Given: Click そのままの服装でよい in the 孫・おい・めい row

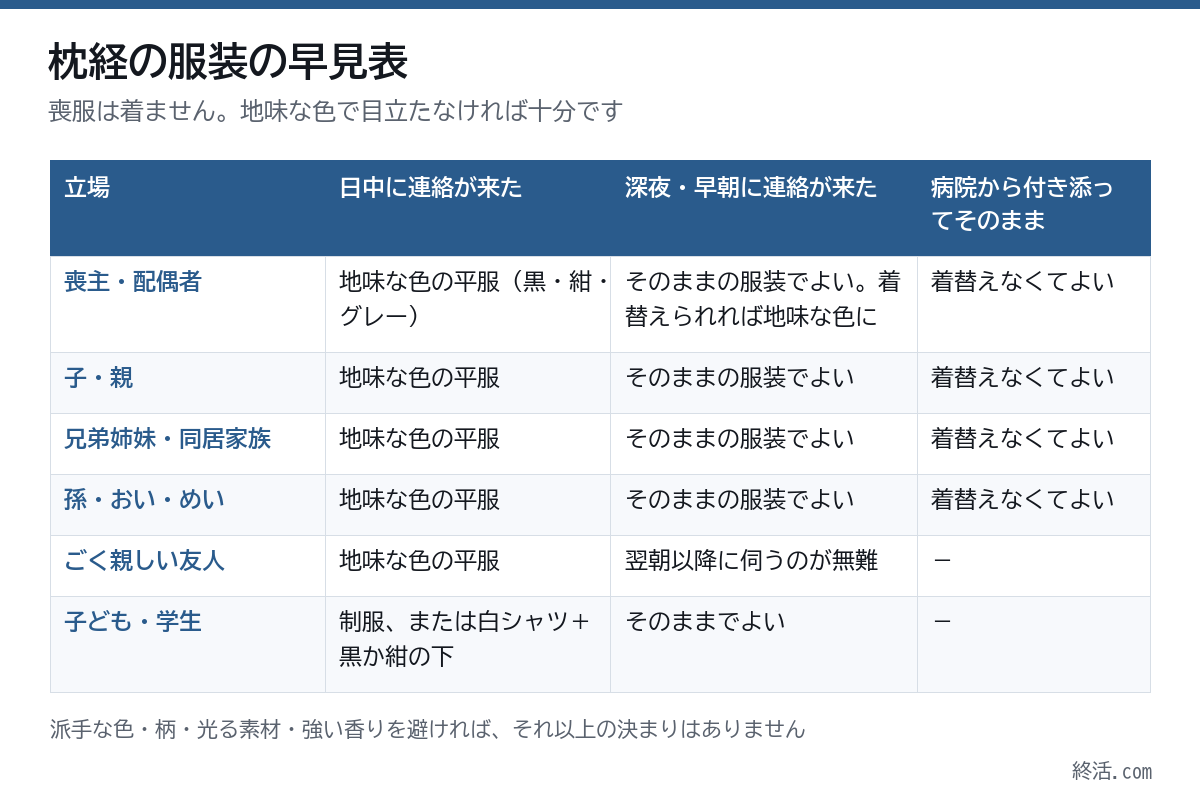Looking at the screenshot, I should [x=764, y=505].
